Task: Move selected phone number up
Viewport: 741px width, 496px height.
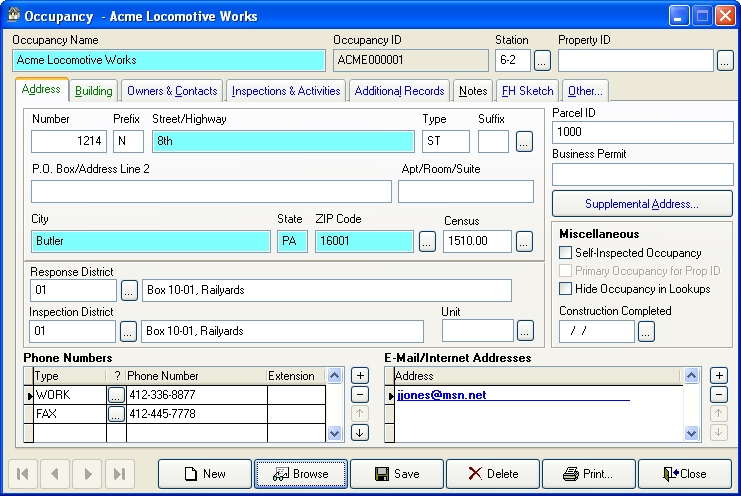Action: click(360, 413)
